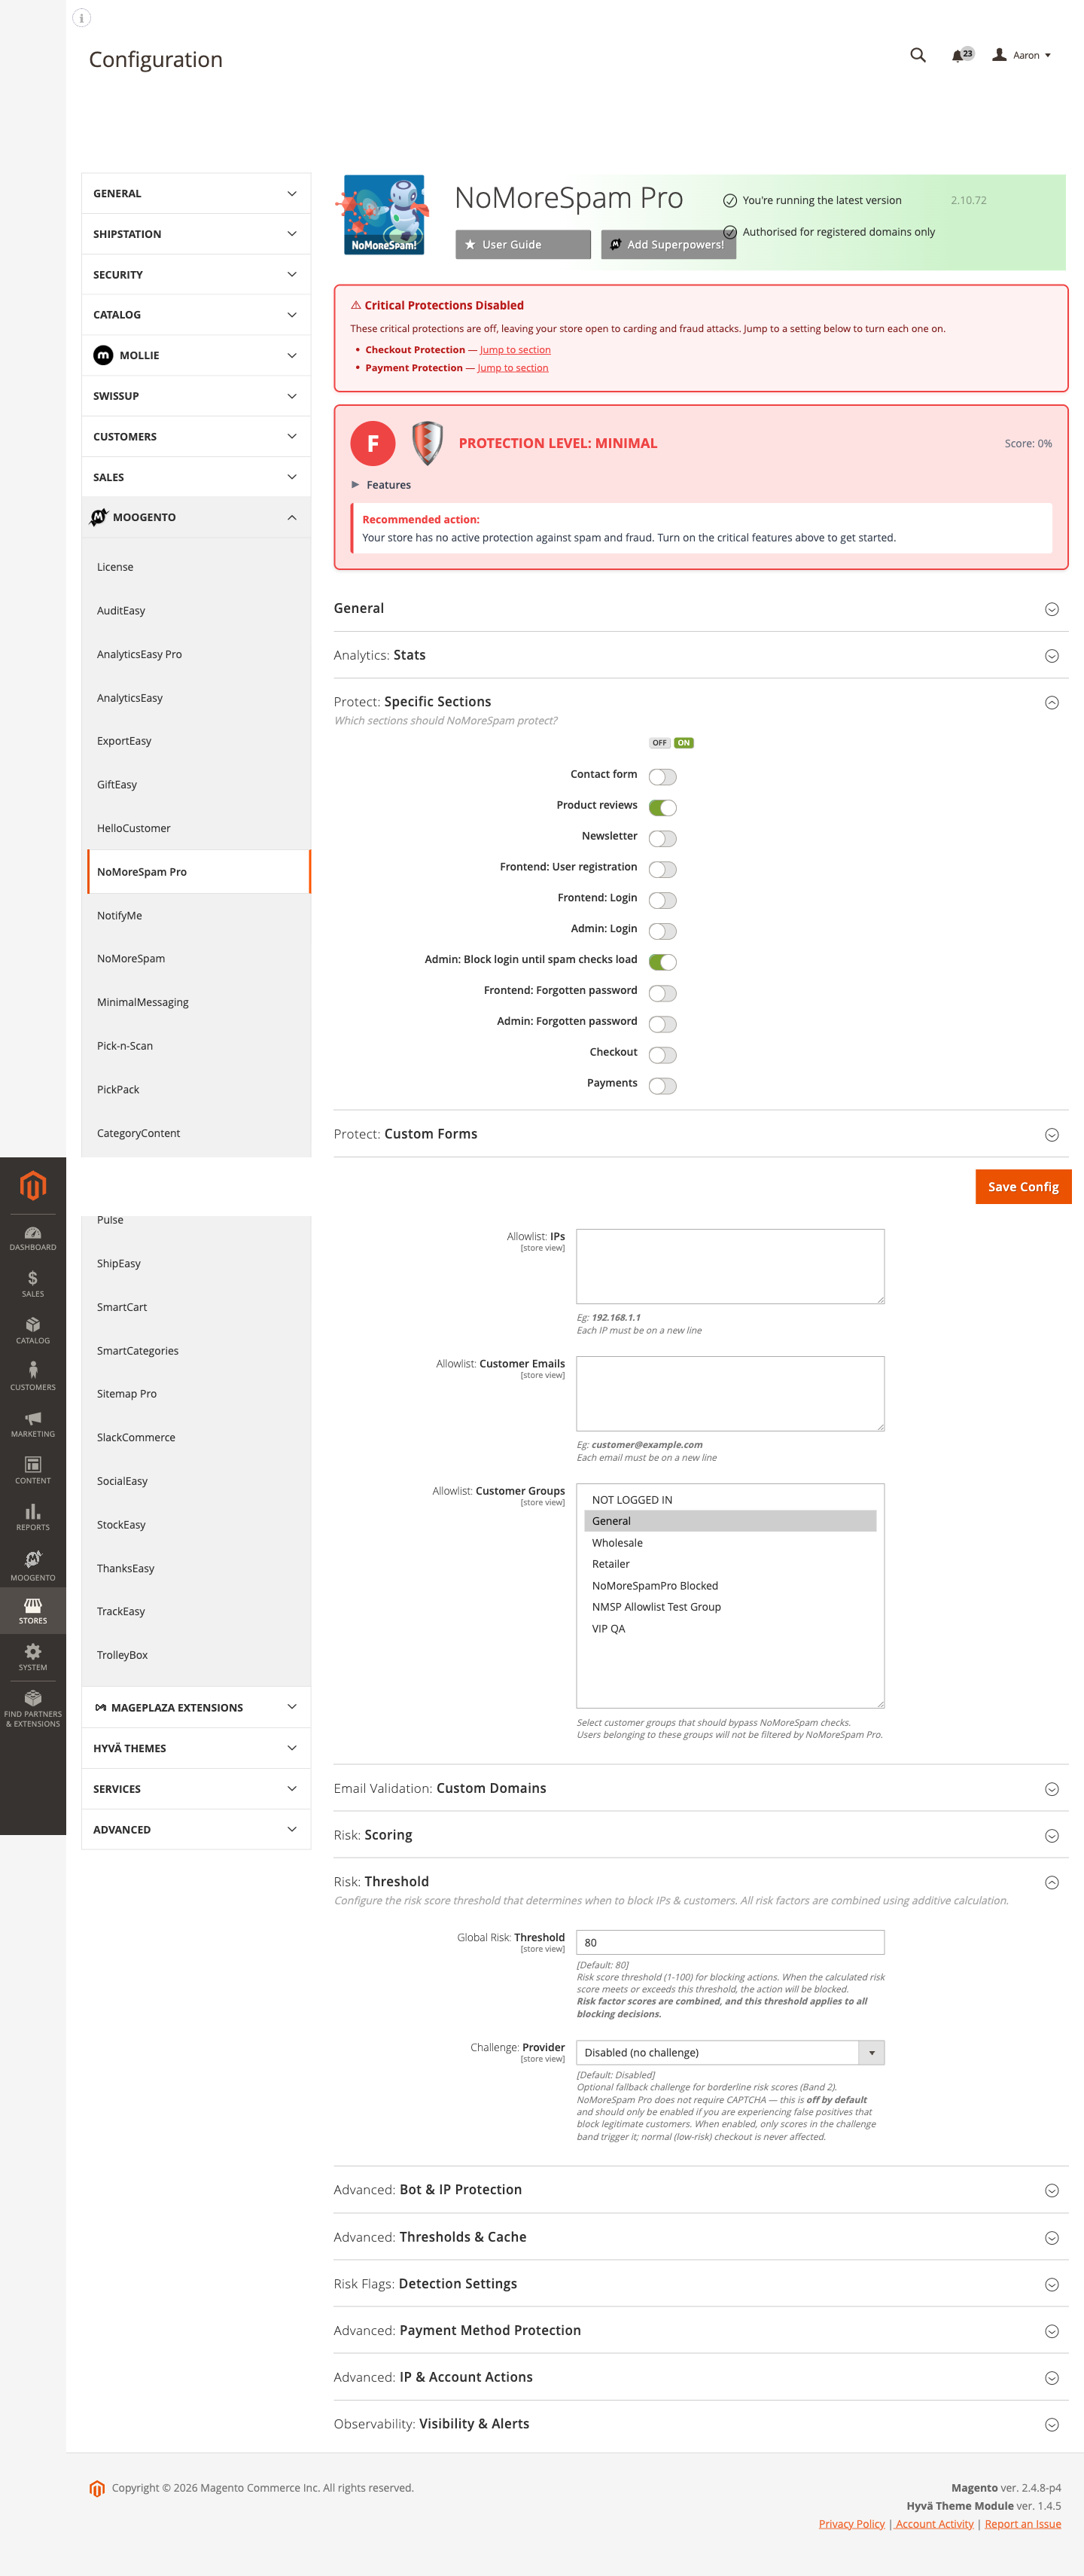Open the User Guide button

click(x=523, y=244)
